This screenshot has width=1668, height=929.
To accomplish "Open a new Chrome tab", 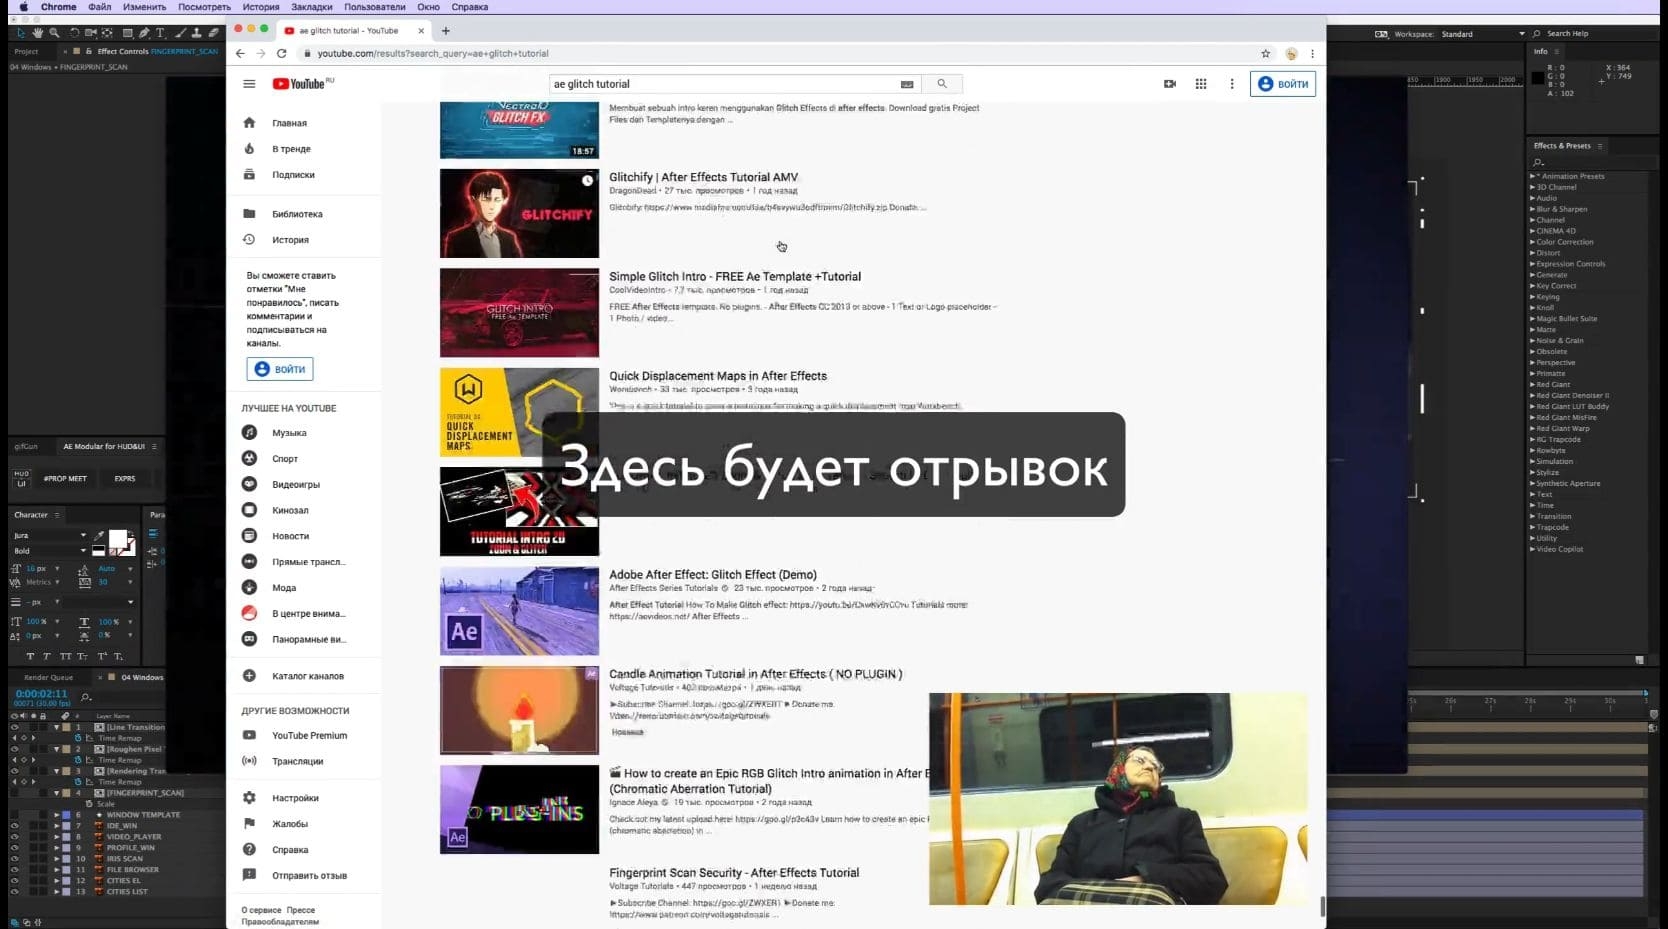I will tap(446, 31).
